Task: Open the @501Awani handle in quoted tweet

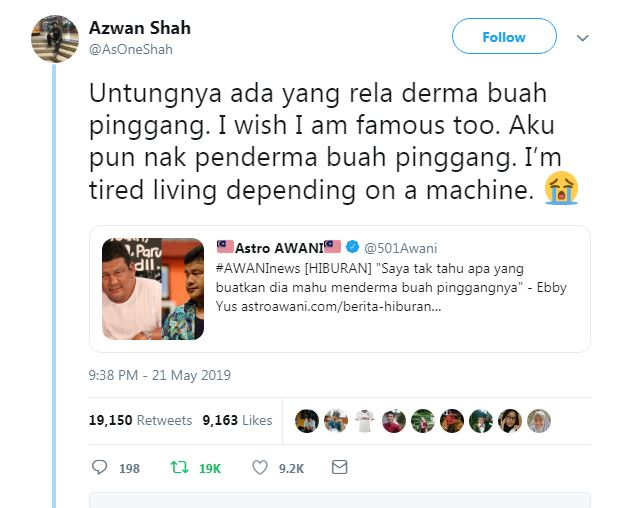Action: (401, 248)
